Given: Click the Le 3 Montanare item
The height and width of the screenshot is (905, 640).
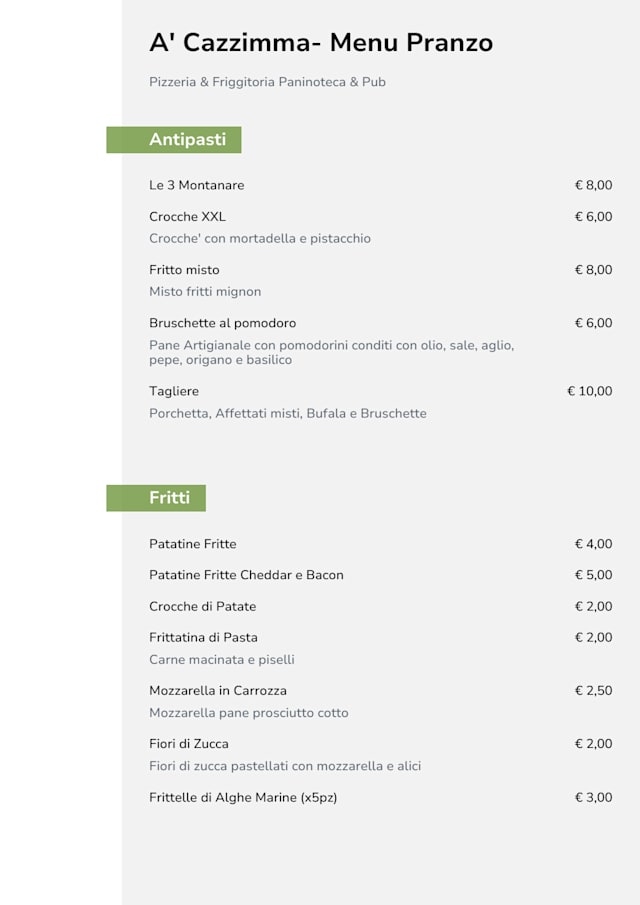Looking at the screenshot, I should [x=197, y=185].
